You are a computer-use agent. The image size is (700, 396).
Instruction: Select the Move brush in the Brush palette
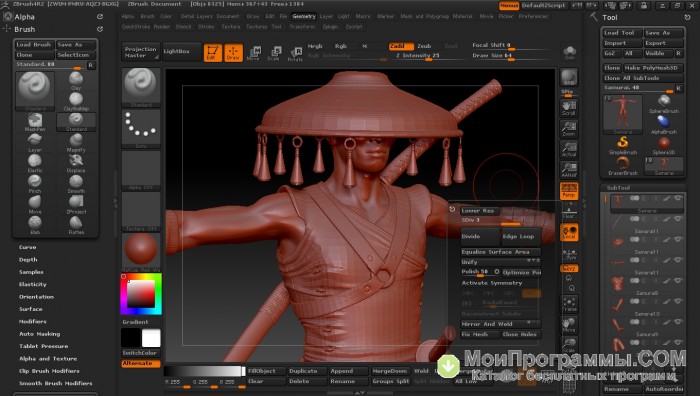coord(35,204)
